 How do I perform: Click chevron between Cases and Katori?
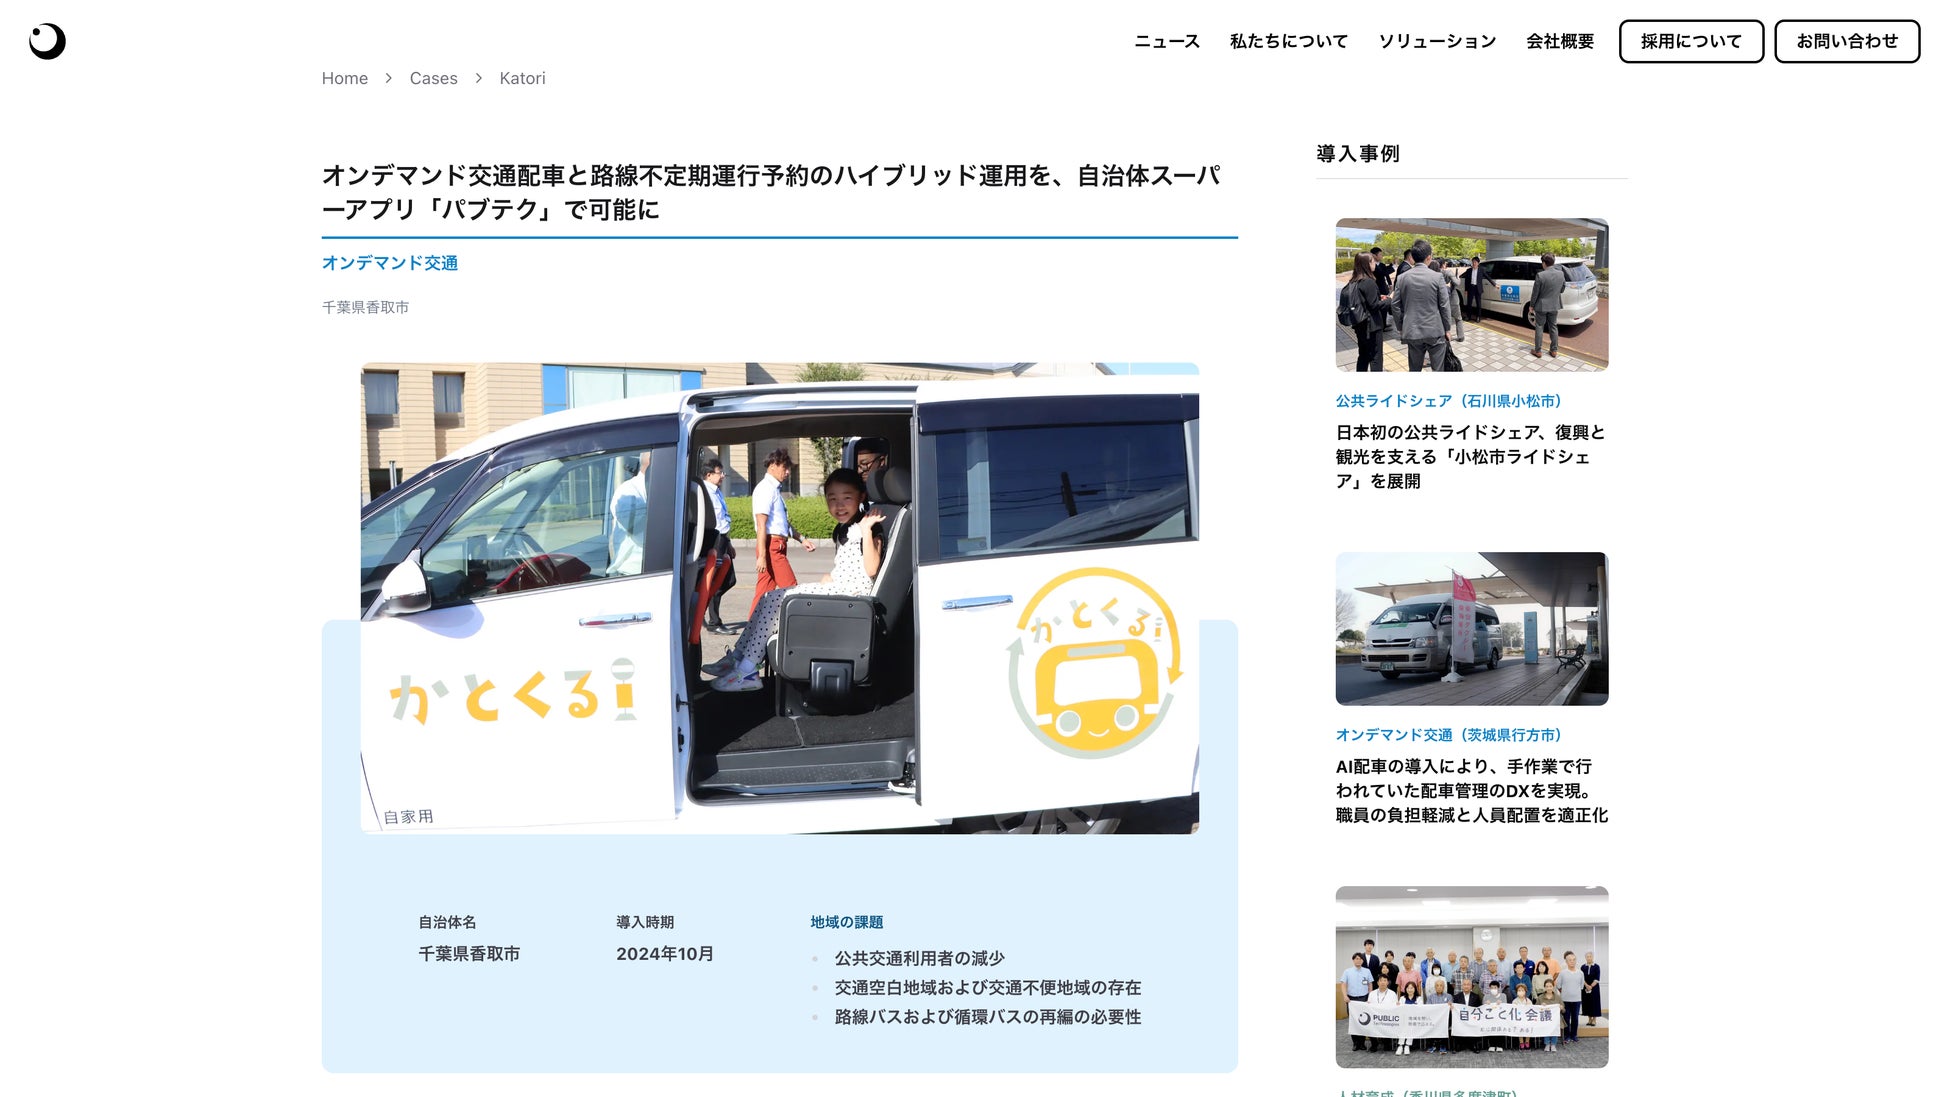(x=478, y=78)
